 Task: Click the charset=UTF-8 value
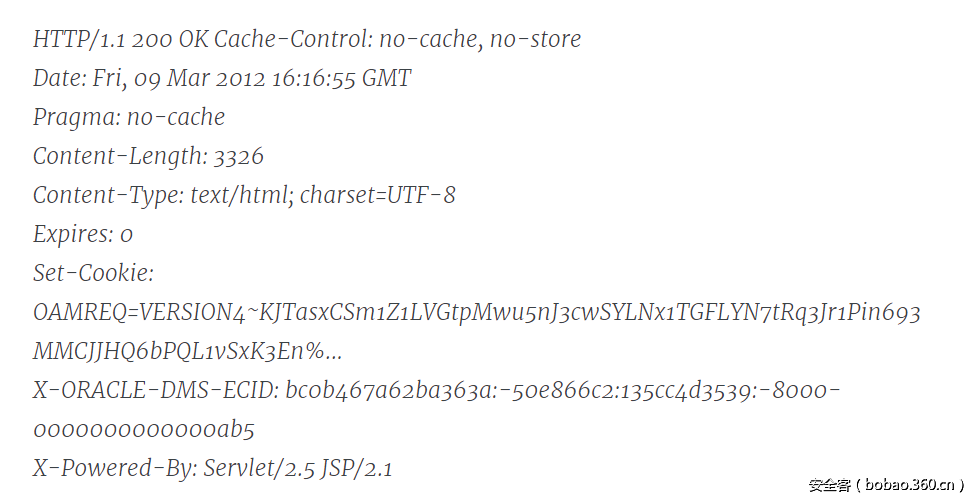coord(377,195)
